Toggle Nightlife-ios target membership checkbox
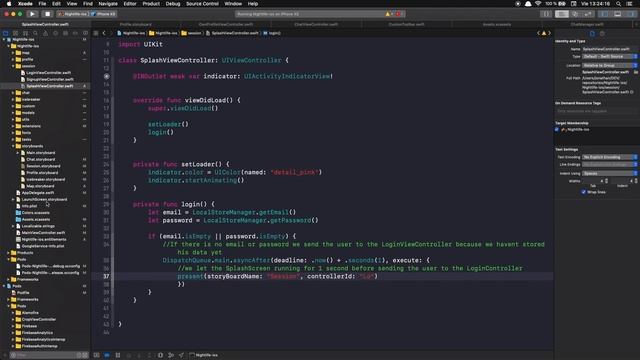The height and width of the screenshot is (360, 640). point(557,129)
